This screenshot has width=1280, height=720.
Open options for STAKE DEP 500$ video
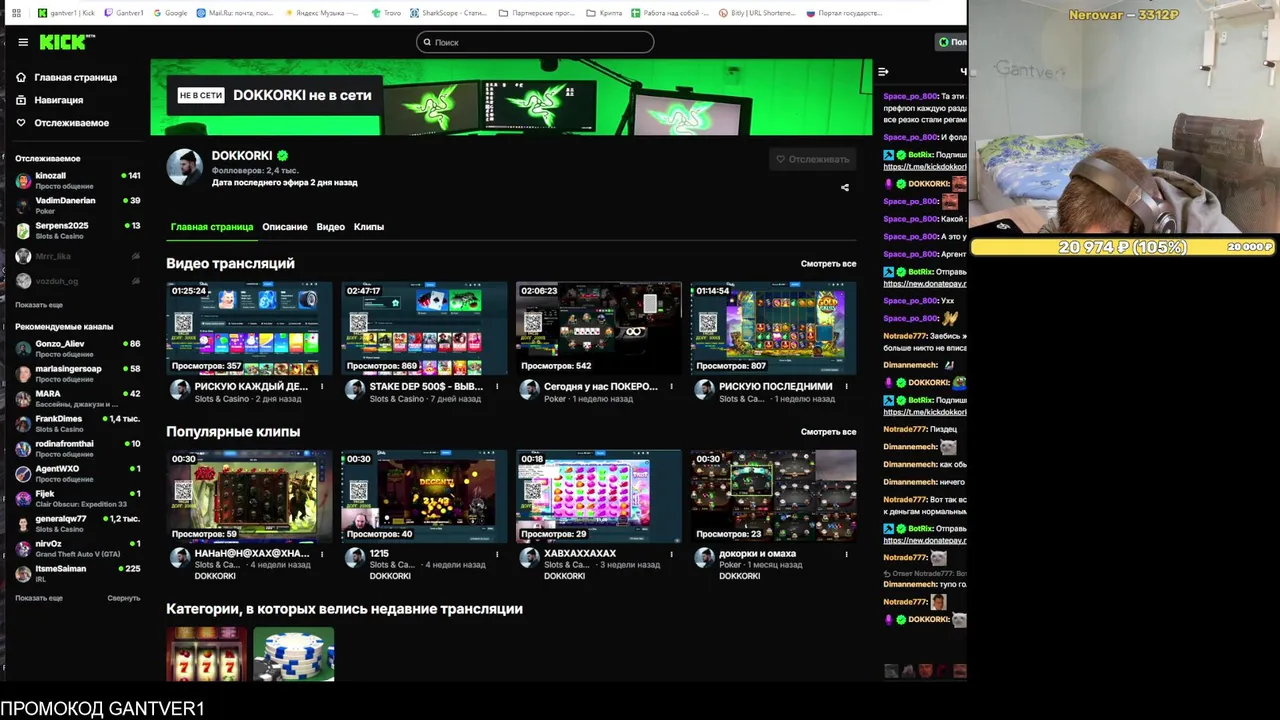(497, 386)
